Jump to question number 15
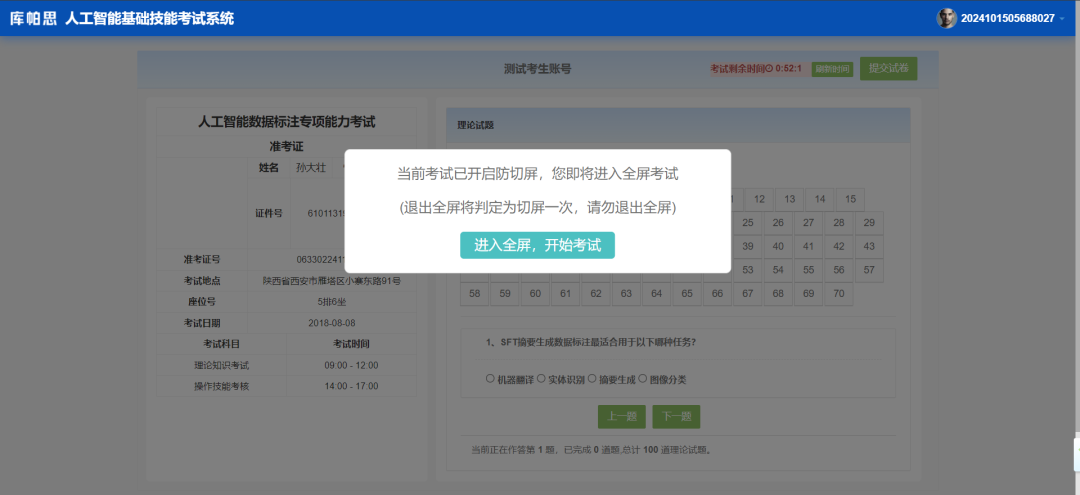The height and width of the screenshot is (495, 1080). (x=850, y=200)
